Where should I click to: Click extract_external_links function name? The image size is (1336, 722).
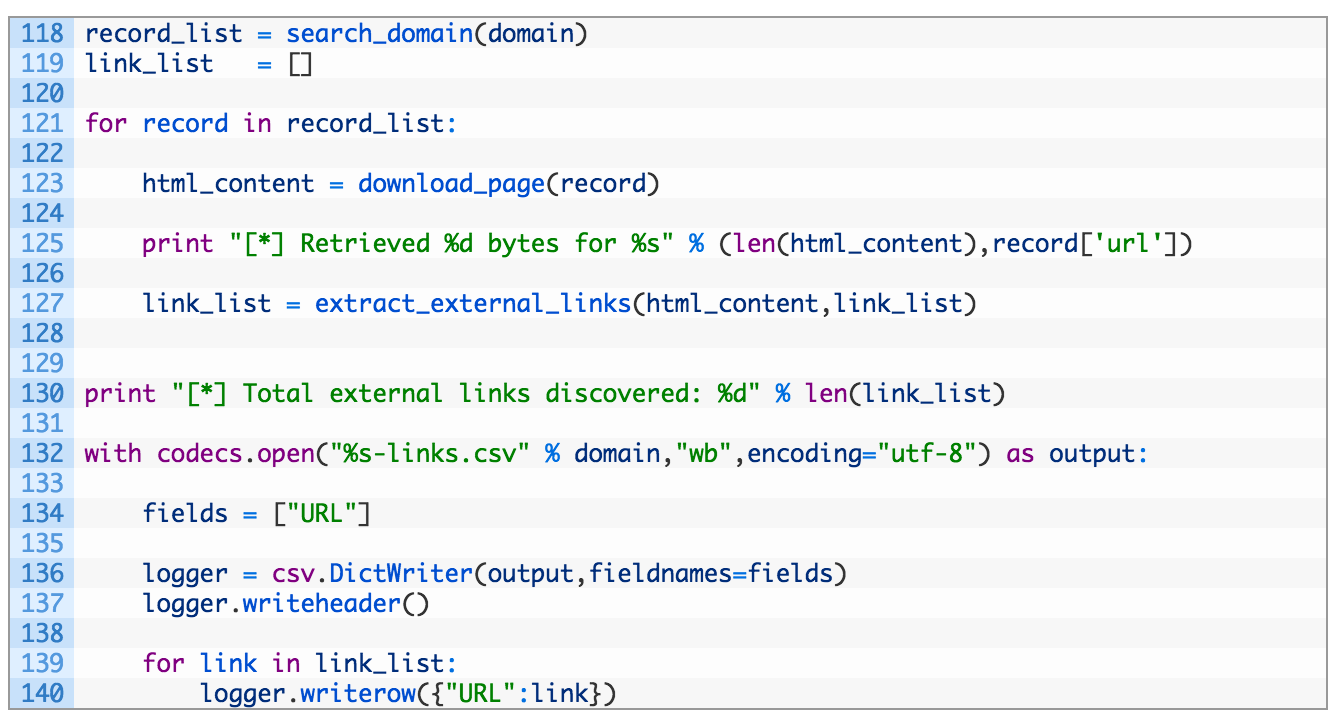[473, 304]
